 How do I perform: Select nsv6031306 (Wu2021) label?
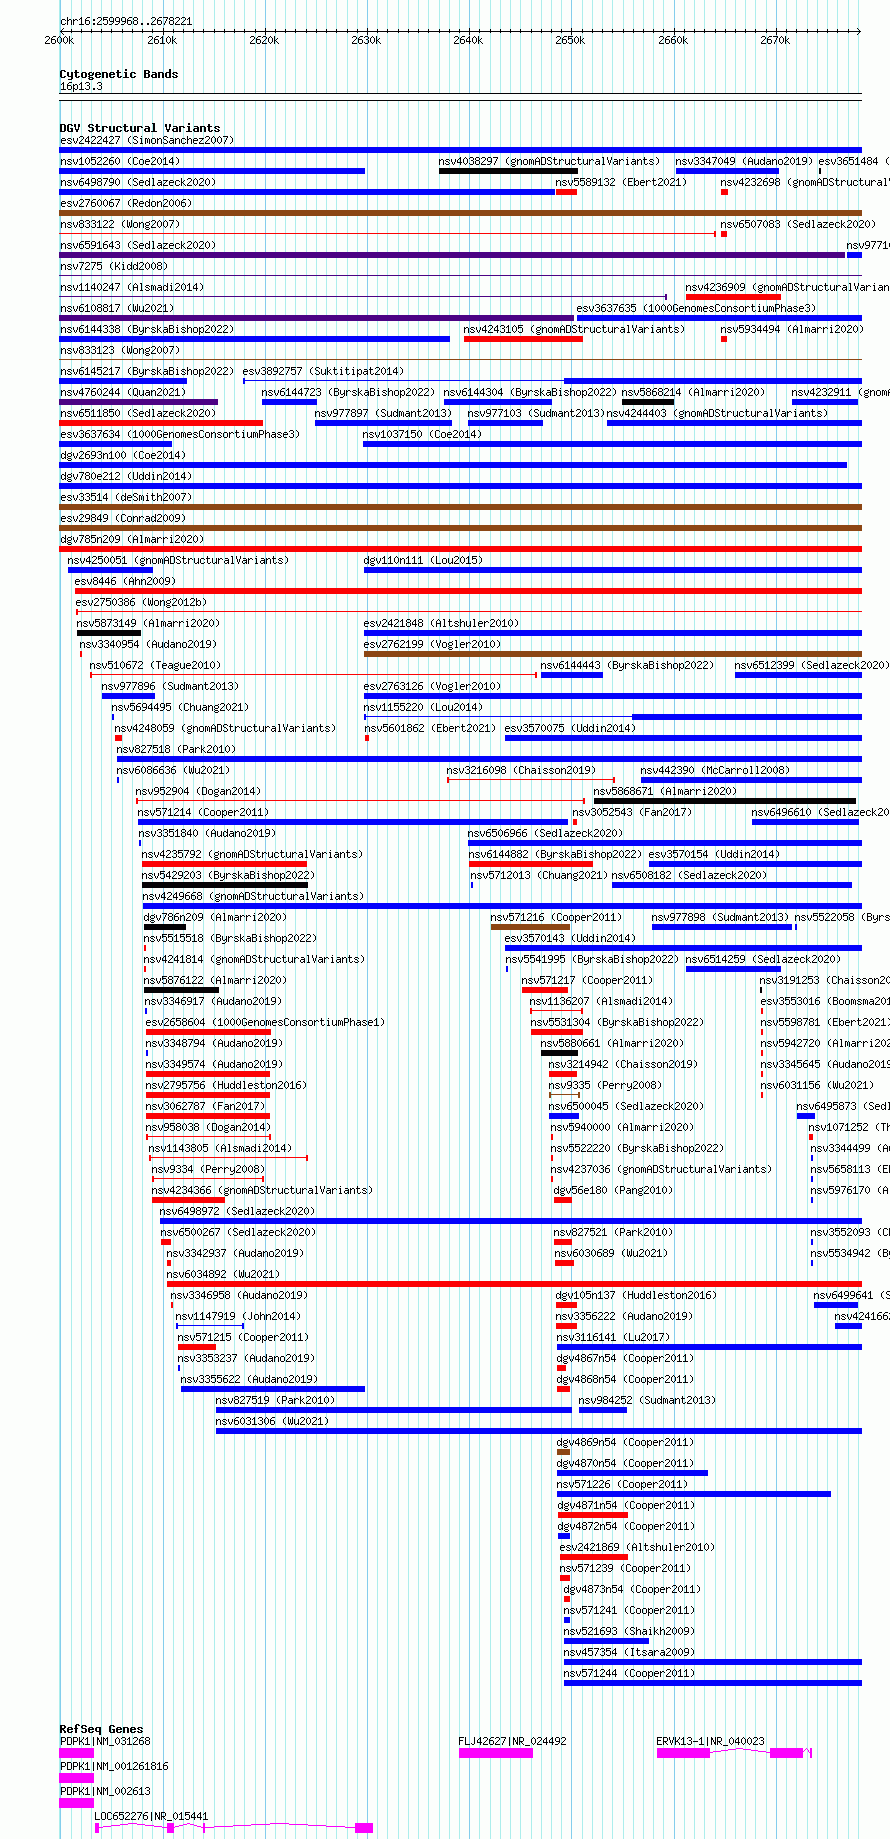tap(273, 1421)
